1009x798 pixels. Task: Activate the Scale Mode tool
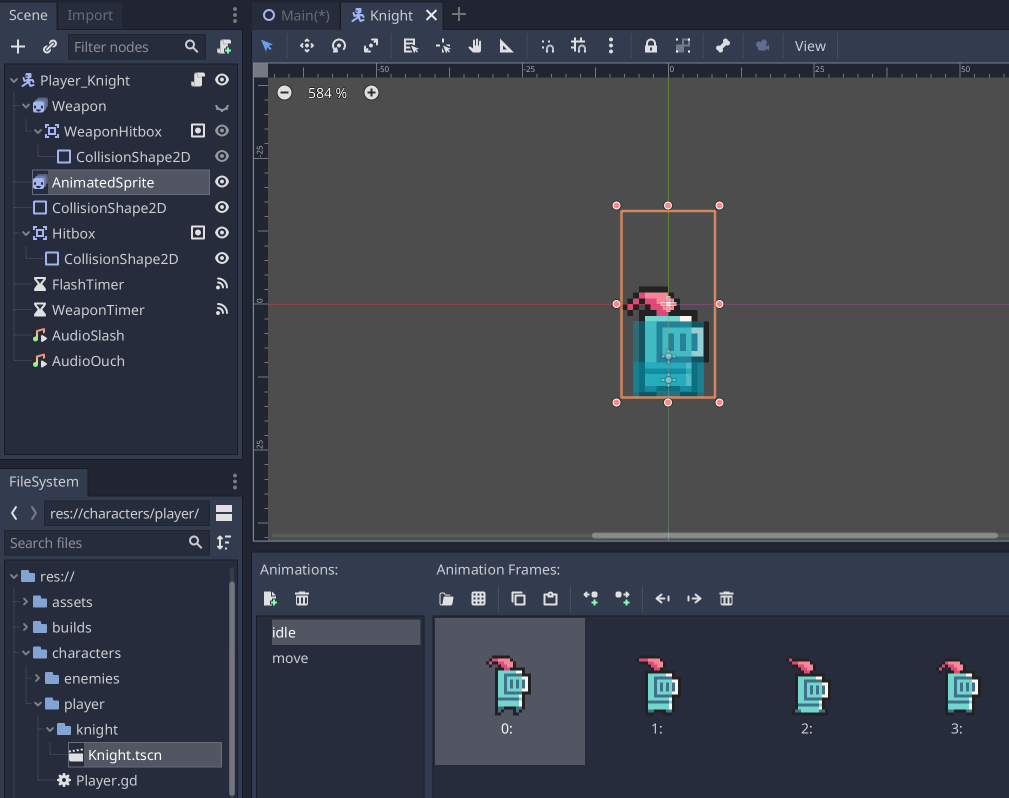click(371, 46)
